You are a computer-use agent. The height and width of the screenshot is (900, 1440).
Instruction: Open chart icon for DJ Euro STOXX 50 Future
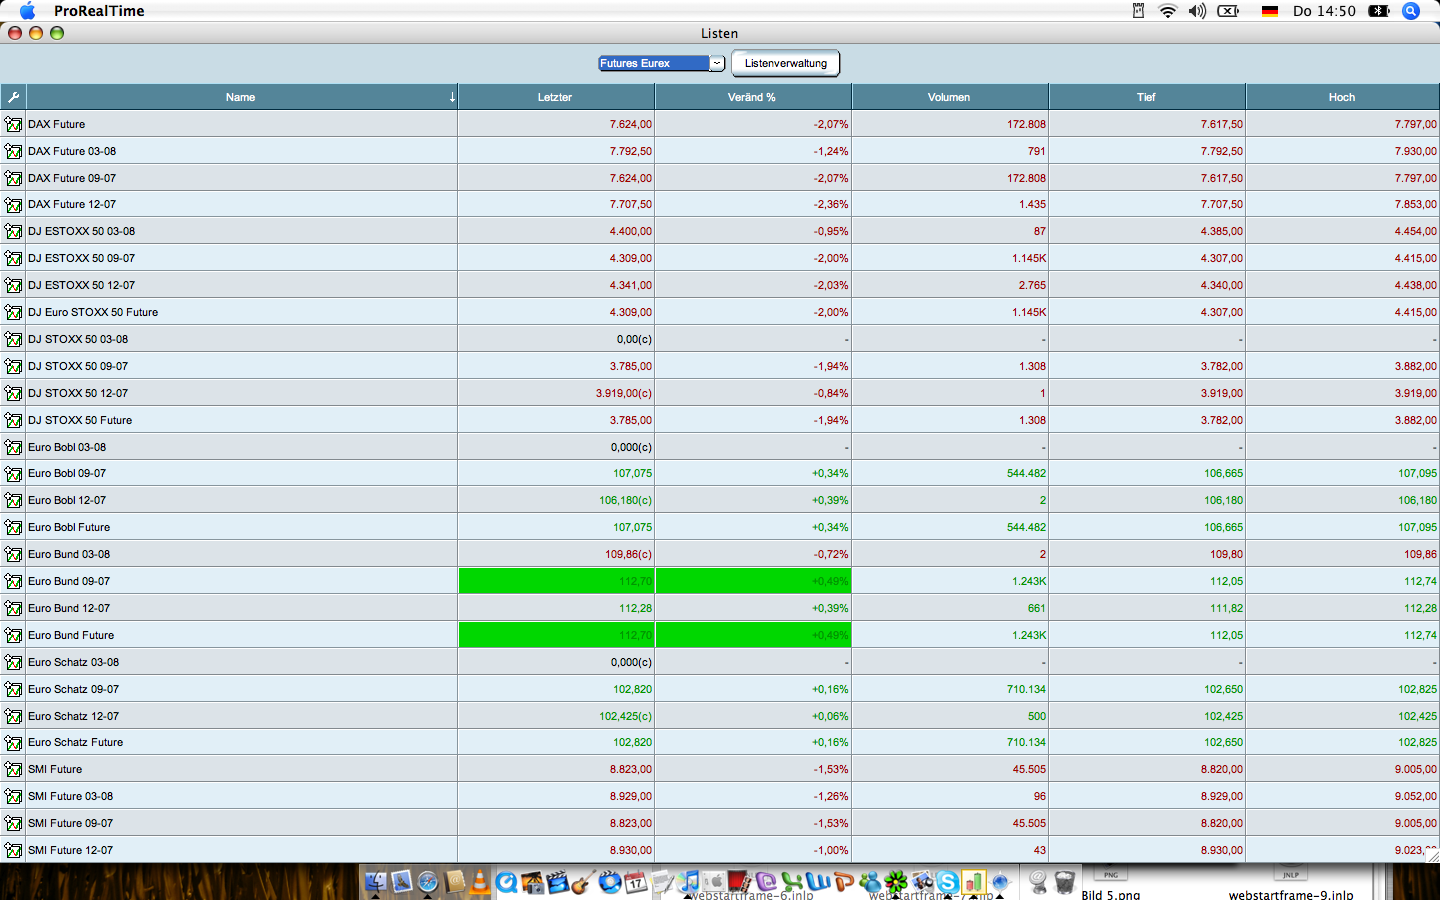(13, 313)
